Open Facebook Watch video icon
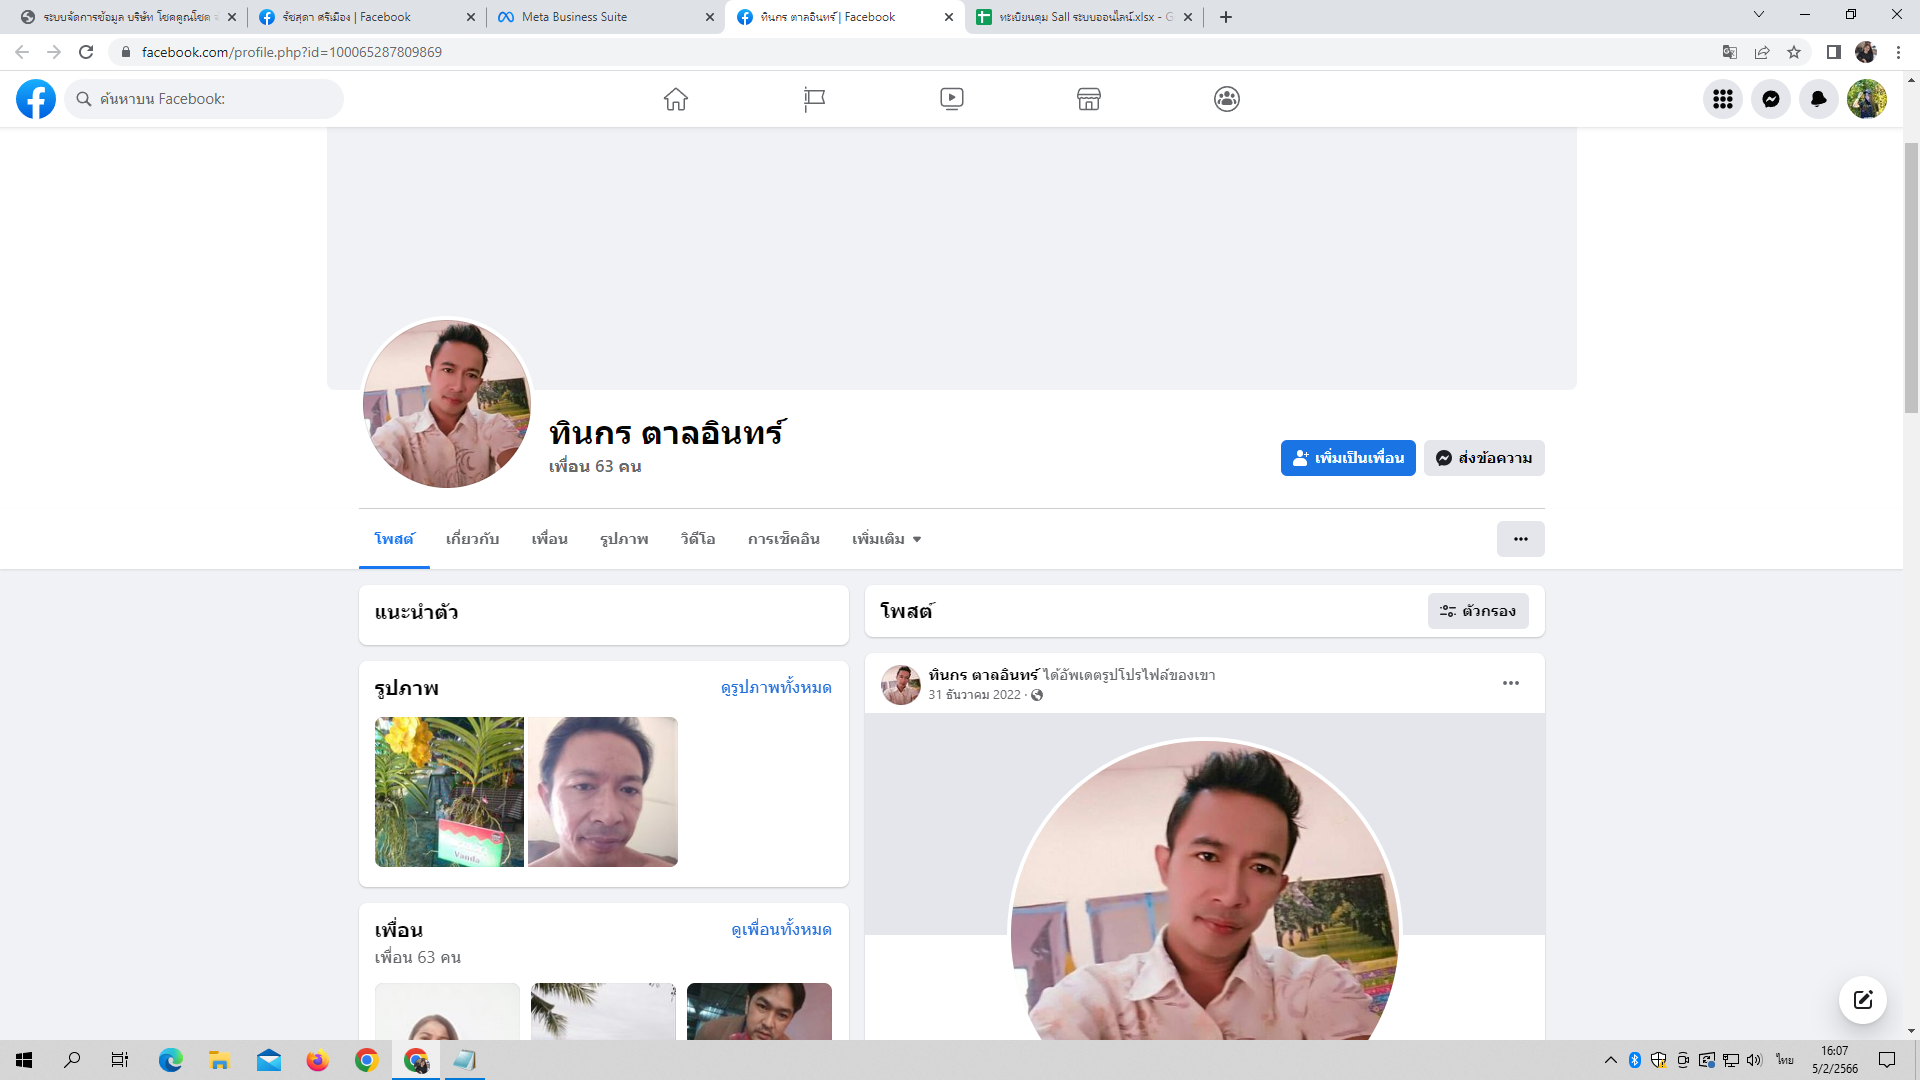Image resolution: width=1920 pixels, height=1080 pixels. pyautogui.click(x=952, y=99)
